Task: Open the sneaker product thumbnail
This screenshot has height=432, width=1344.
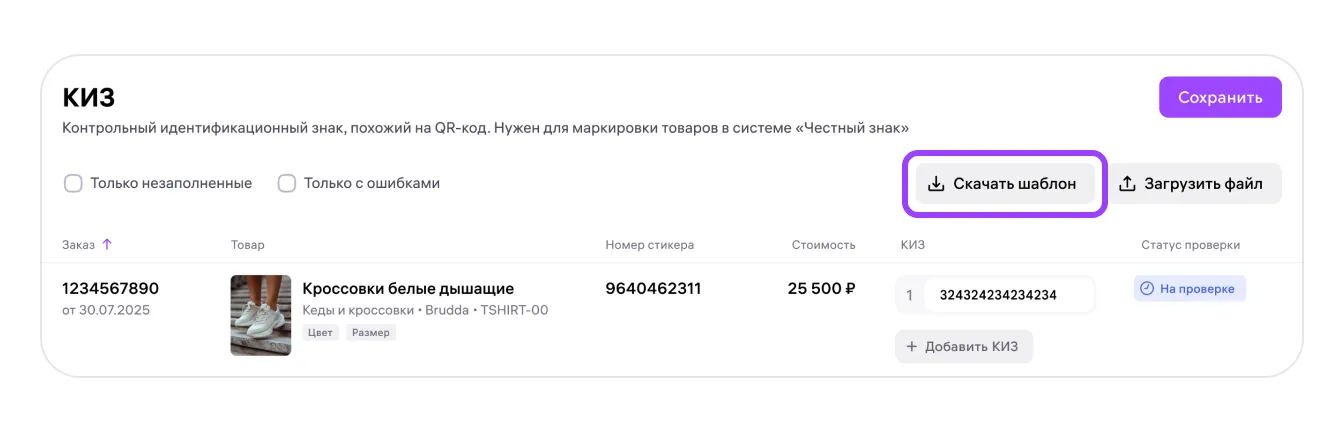Action: [260, 315]
